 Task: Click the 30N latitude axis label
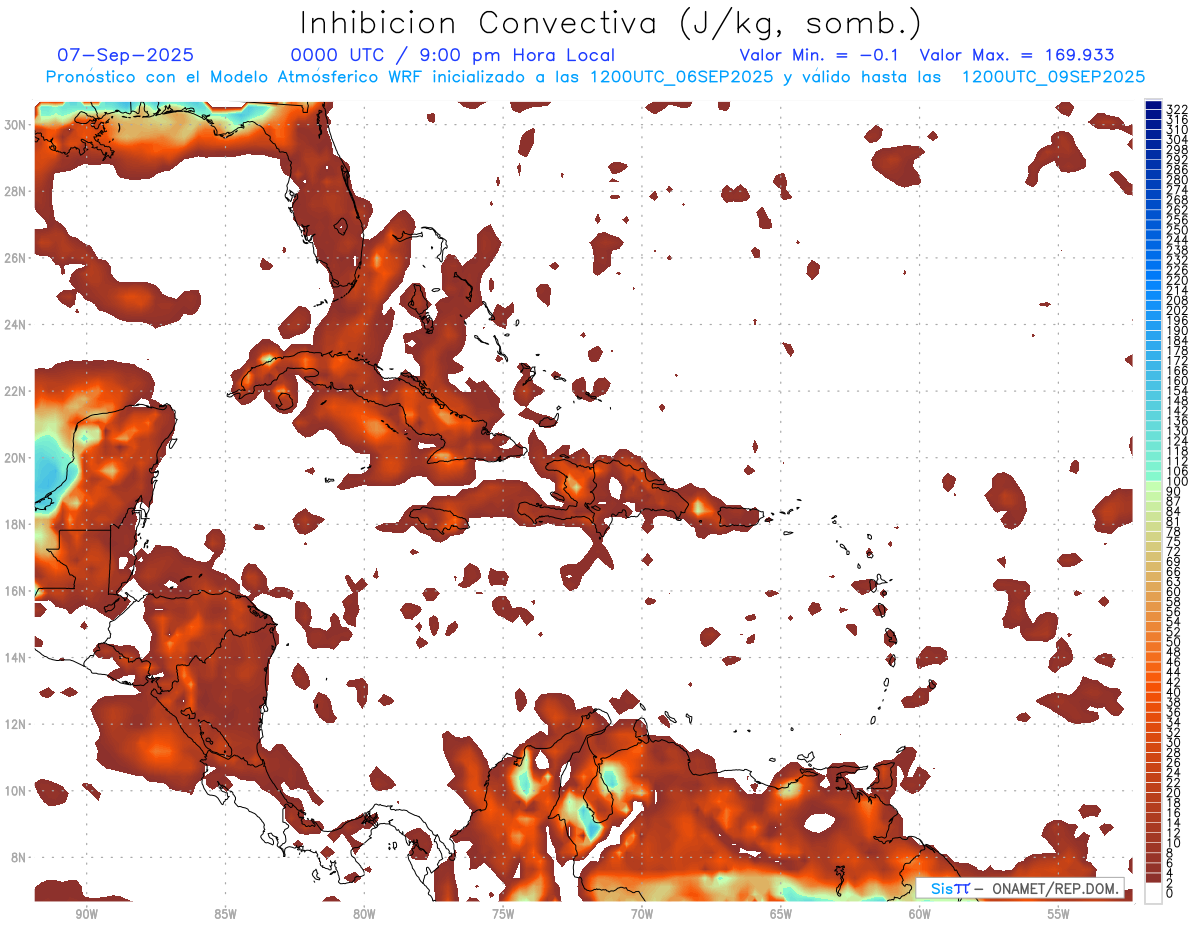tap(16, 124)
